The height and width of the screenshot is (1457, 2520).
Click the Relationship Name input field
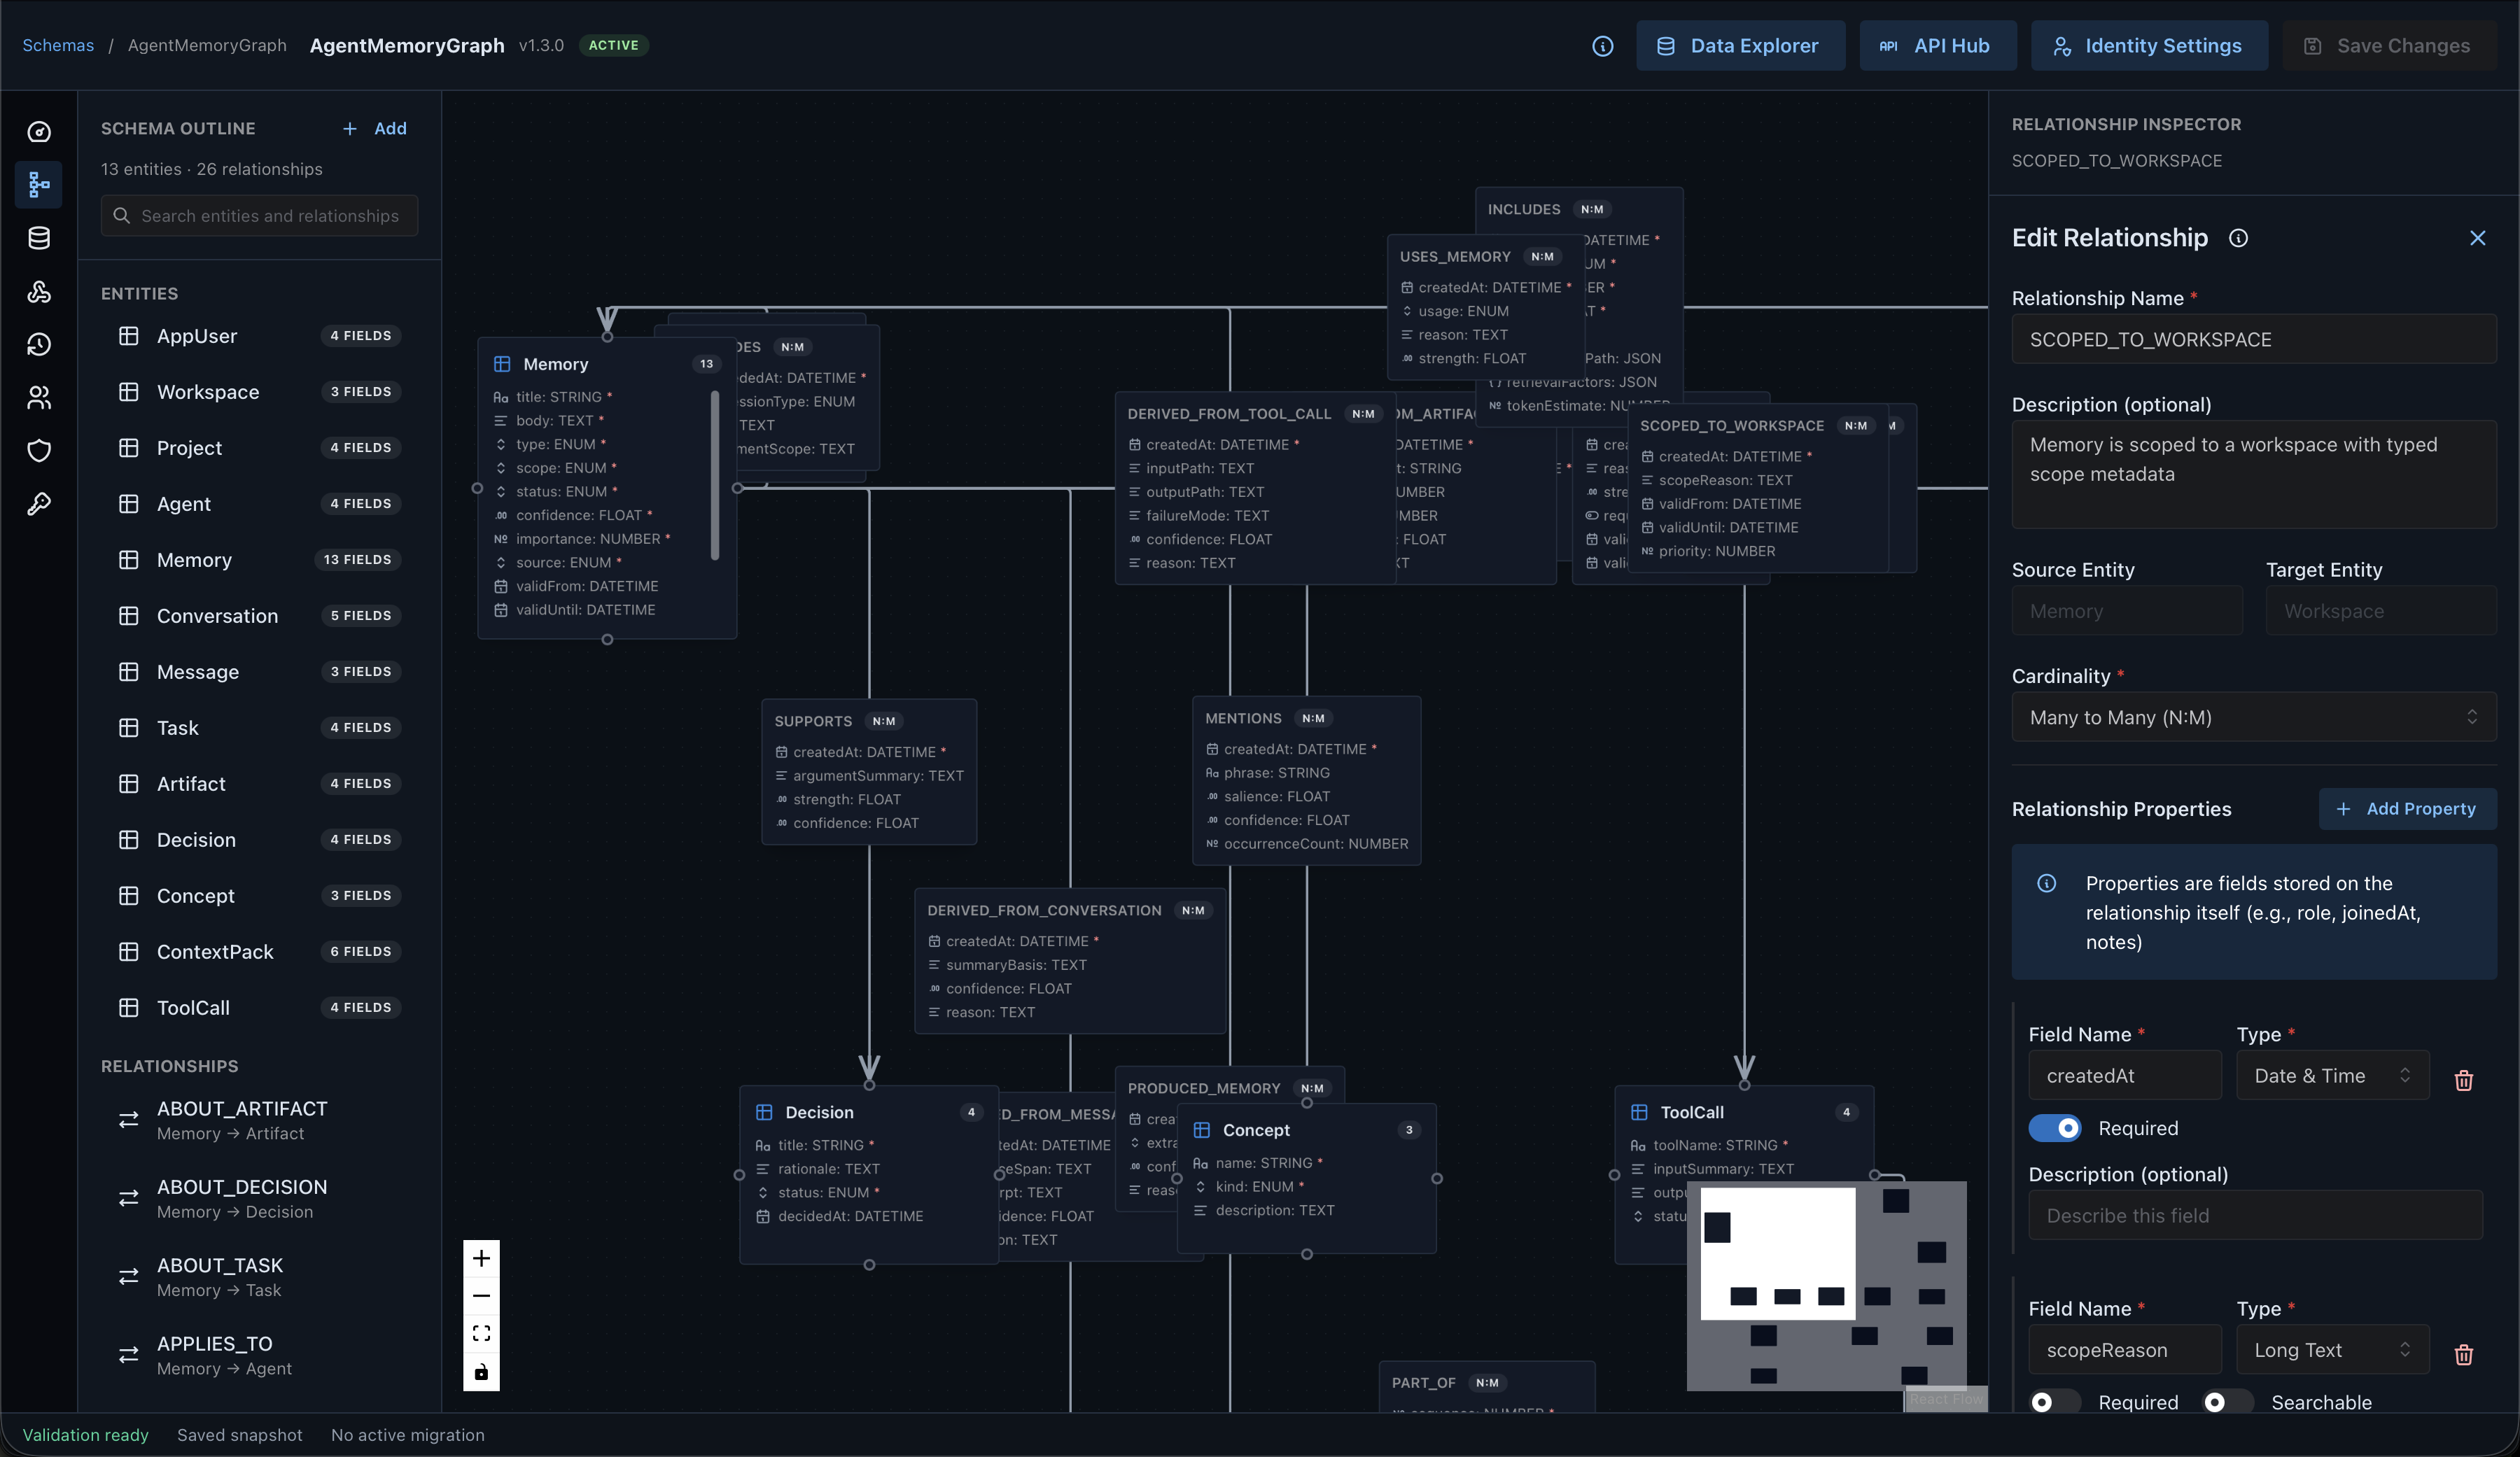pos(2254,339)
